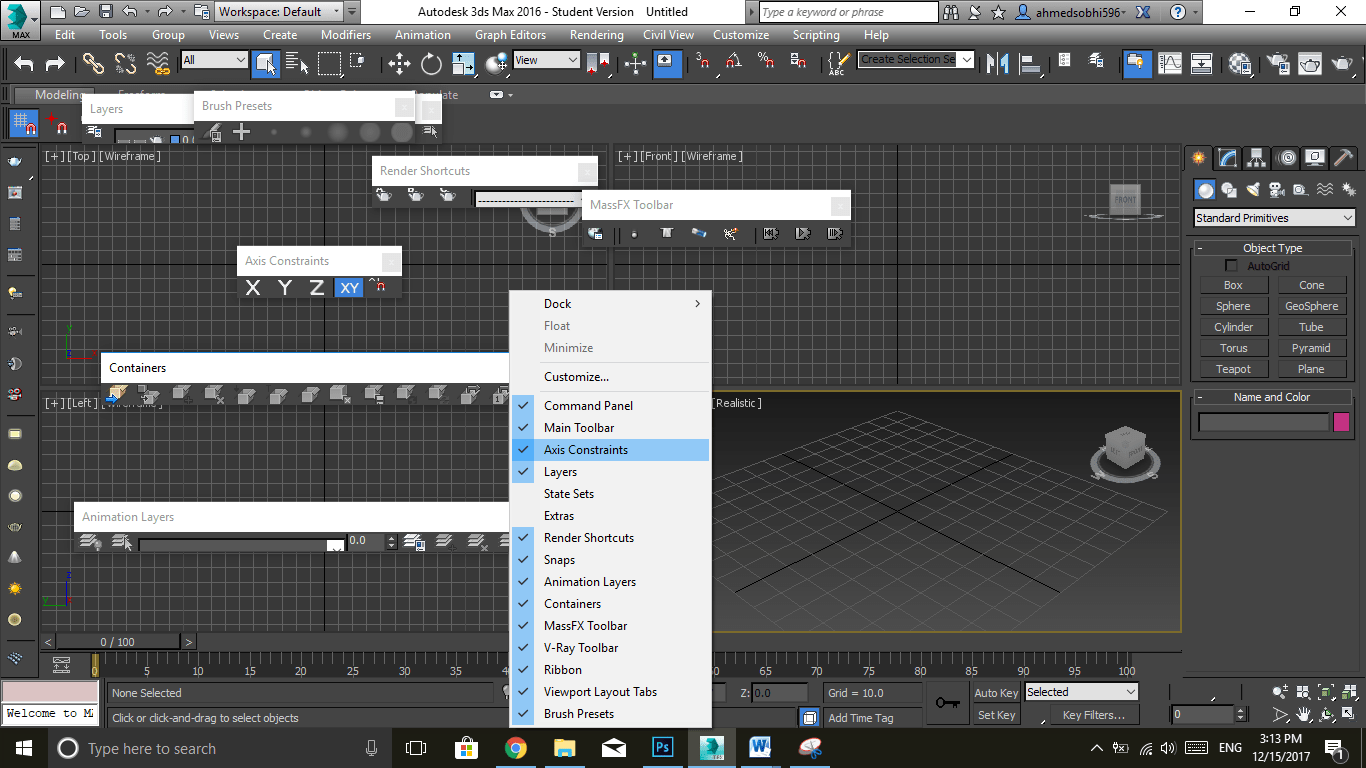Image resolution: width=1366 pixels, height=768 pixels.
Task: Click the magenta object color swatch
Action: [1341, 422]
